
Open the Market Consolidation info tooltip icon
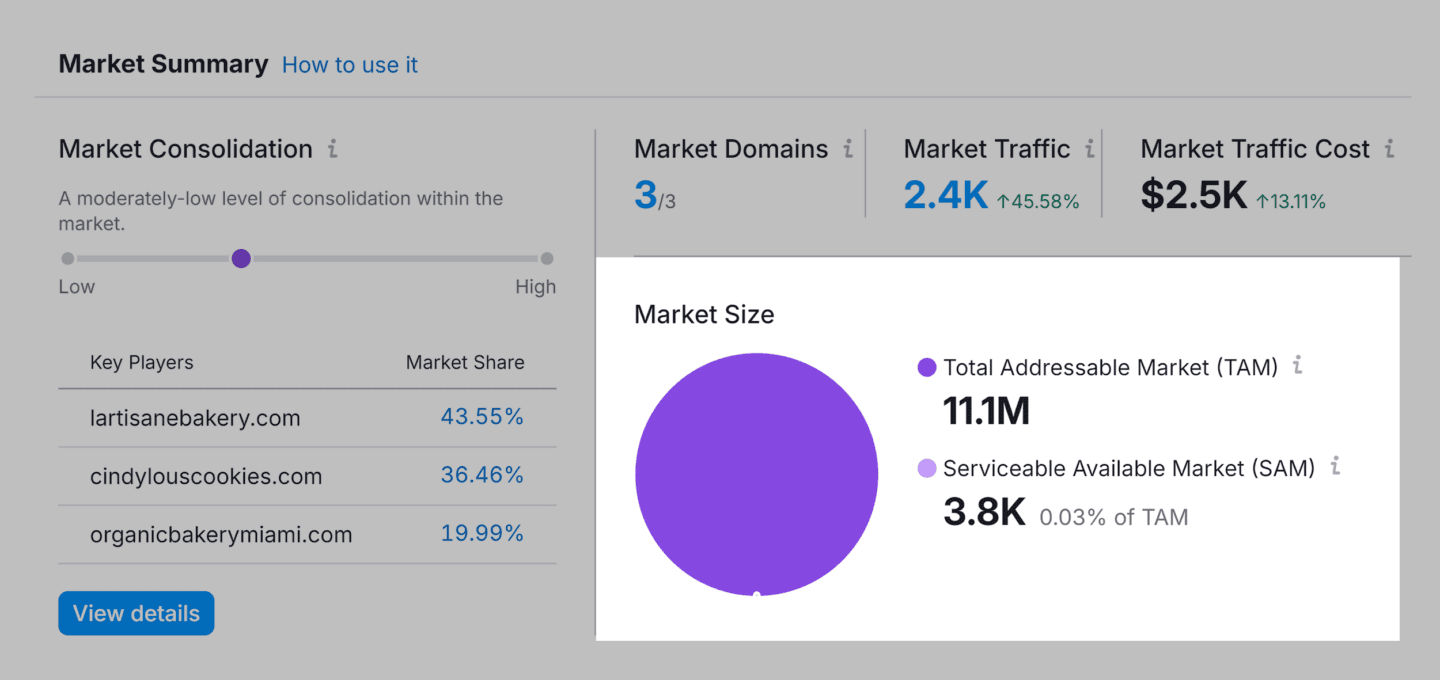331,147
